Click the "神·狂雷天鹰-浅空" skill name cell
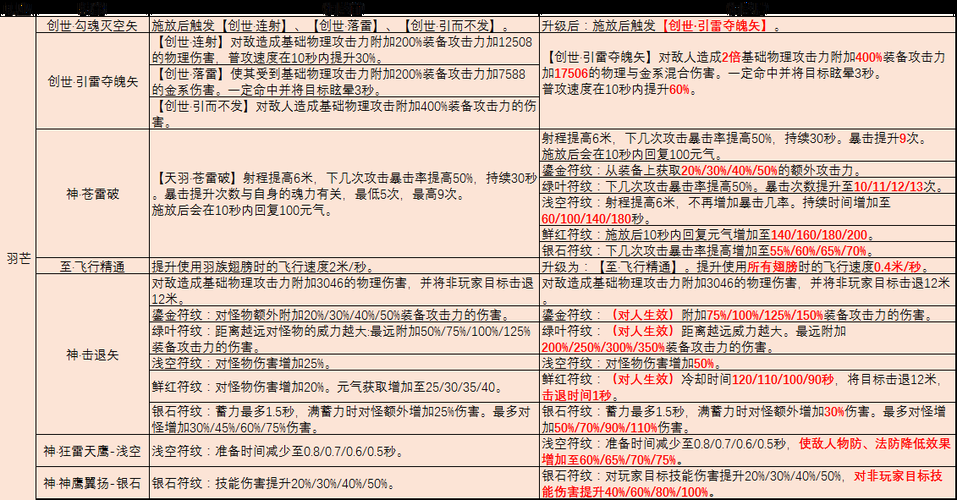The image size is (957, 500). 92,451
